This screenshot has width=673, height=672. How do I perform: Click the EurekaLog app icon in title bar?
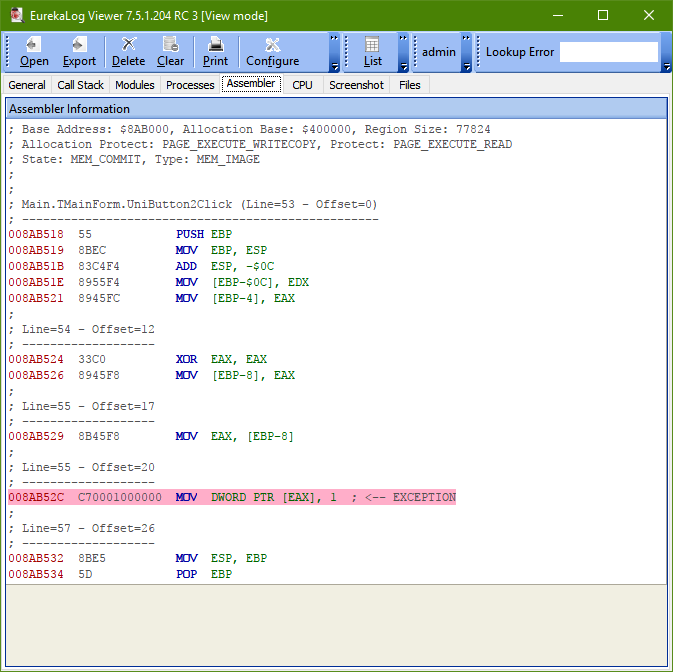pyautogui.click(x=16, y=16)
